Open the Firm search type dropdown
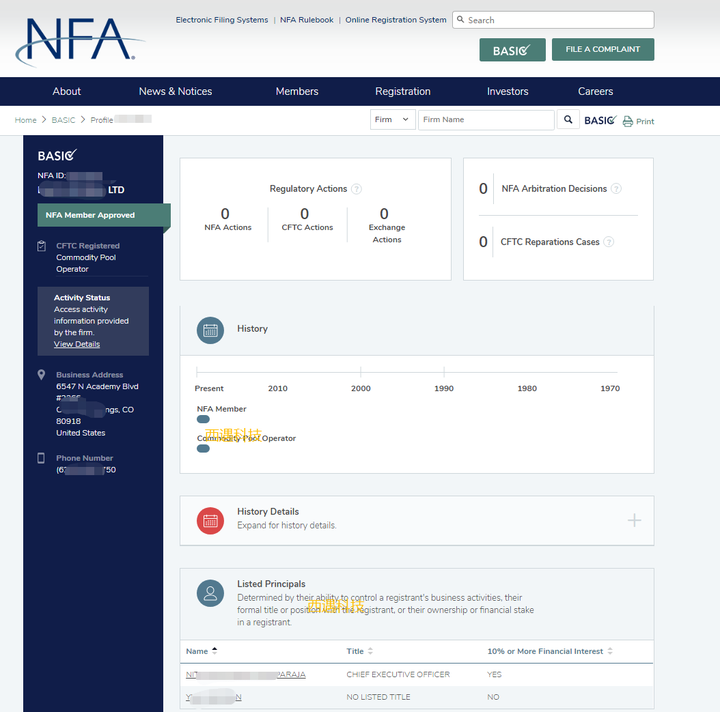Viewport: 720px width, 712px height. click(393, 120)
